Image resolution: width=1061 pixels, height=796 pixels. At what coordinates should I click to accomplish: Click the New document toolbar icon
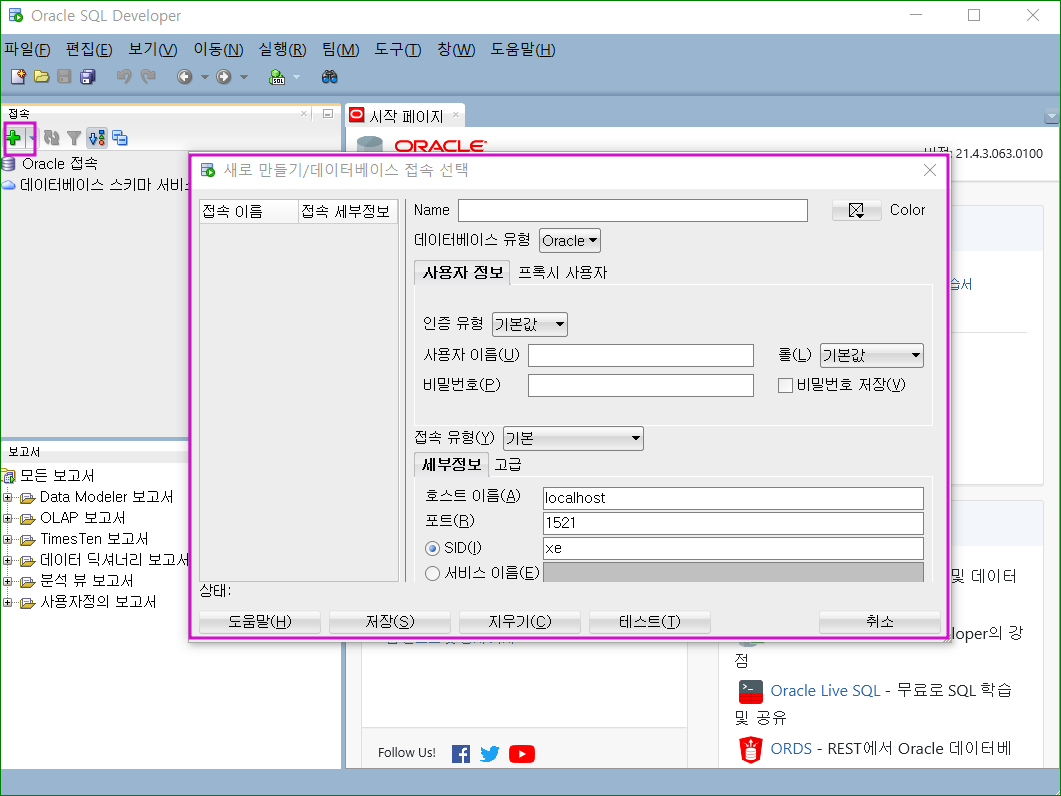(x=18, y=76)
